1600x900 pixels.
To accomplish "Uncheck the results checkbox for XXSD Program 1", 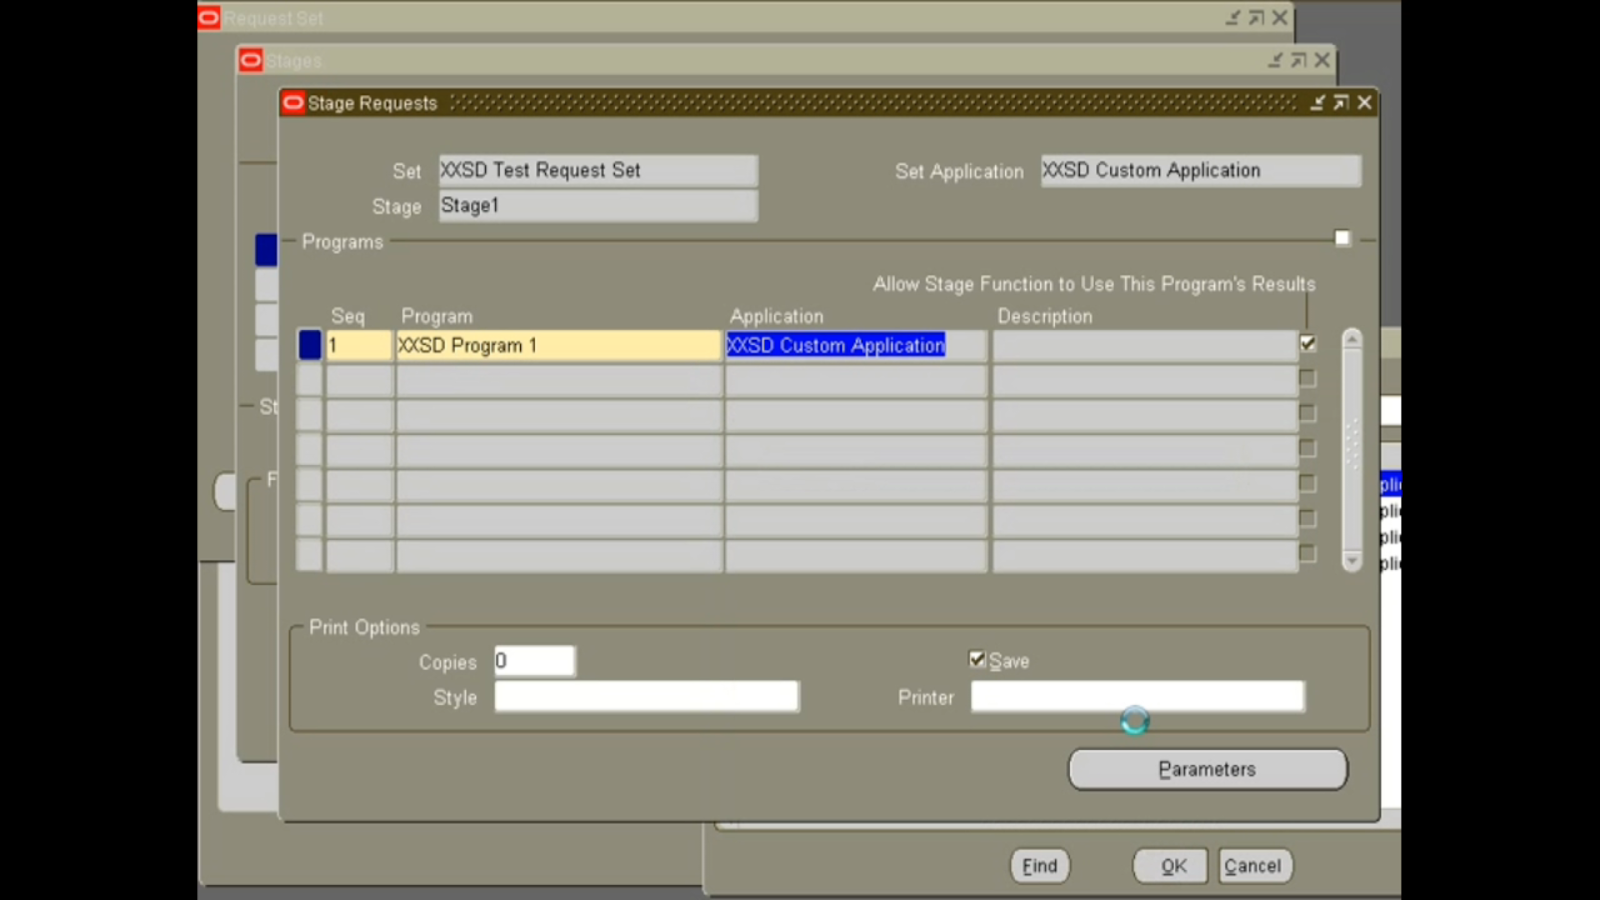I will click(1308, 343).
